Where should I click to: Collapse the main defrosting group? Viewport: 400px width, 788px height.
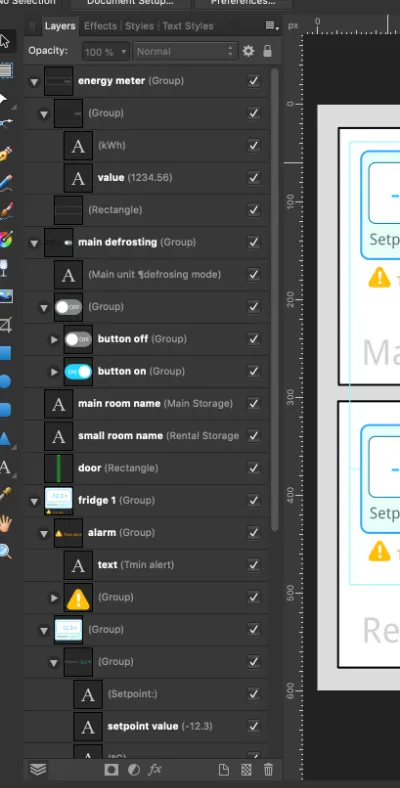[x=34, y=243]
